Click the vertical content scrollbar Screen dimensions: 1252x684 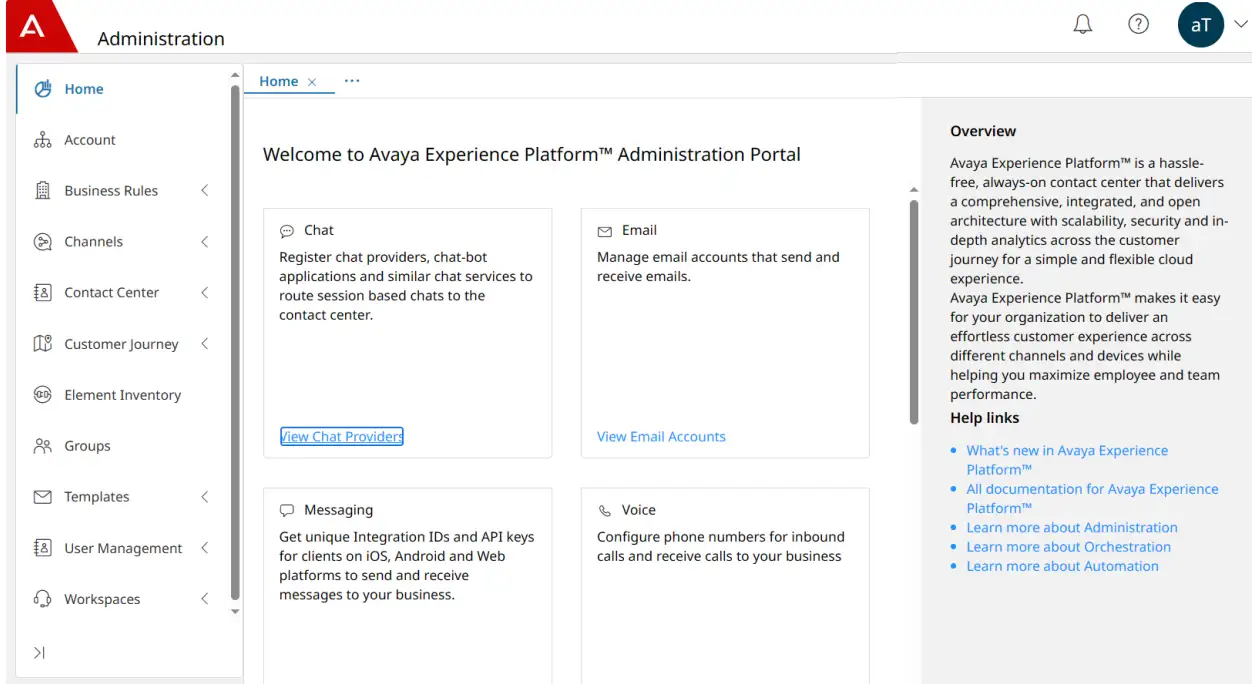(913, 310)
